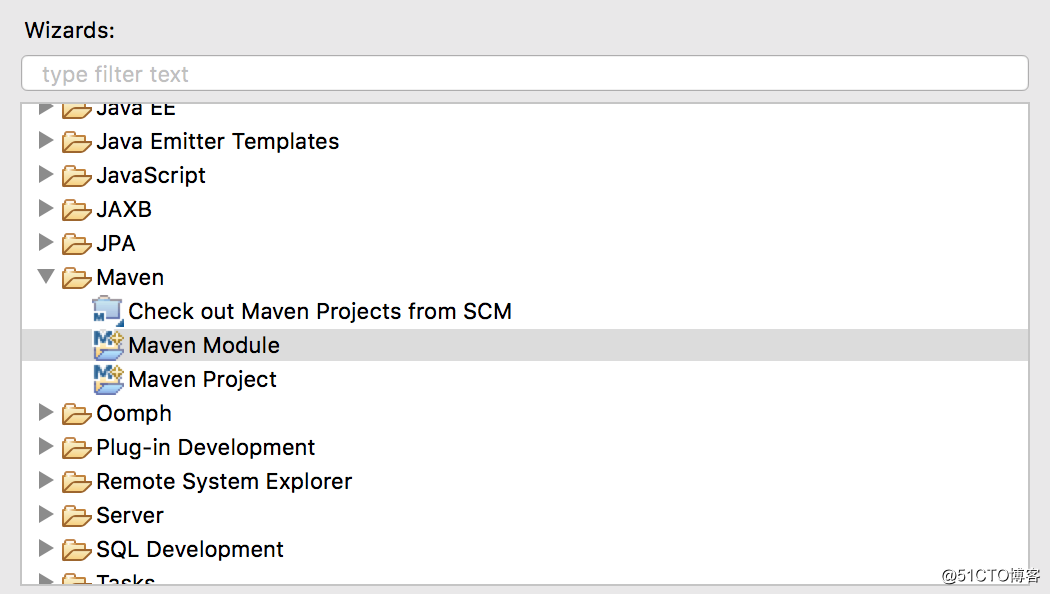Click the type filter text field
The width and height of the screenshot is (1050, 594).
click(x=525, y=73)
